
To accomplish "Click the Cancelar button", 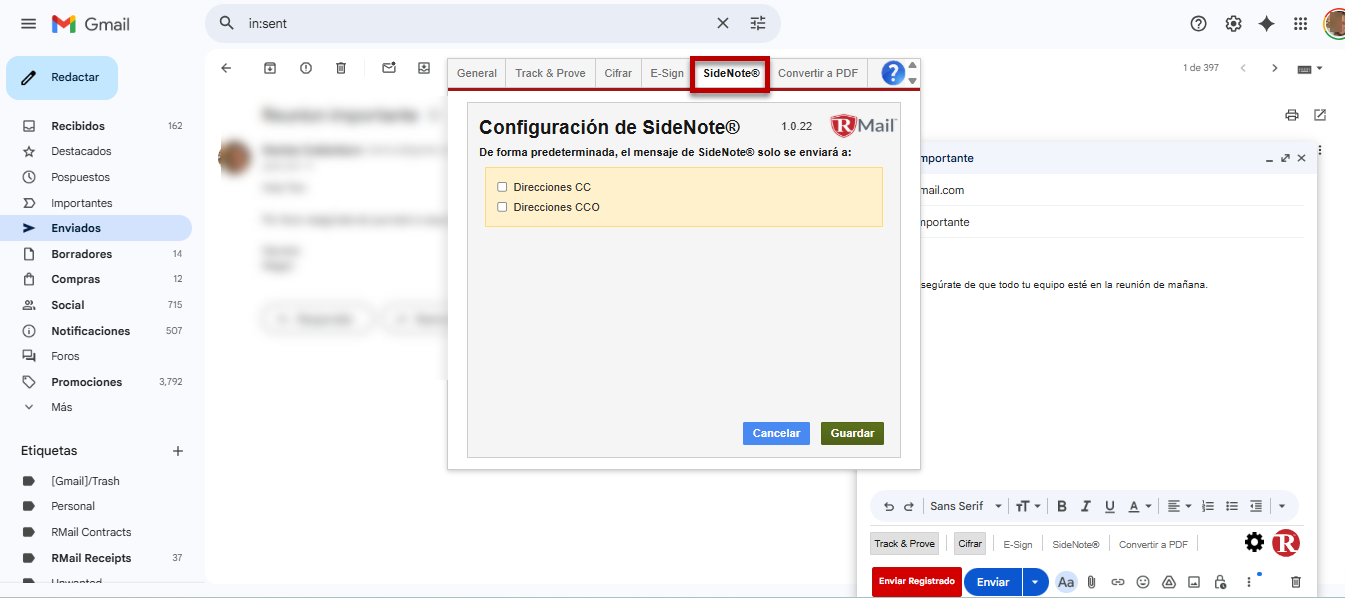I will click(776, 433).
